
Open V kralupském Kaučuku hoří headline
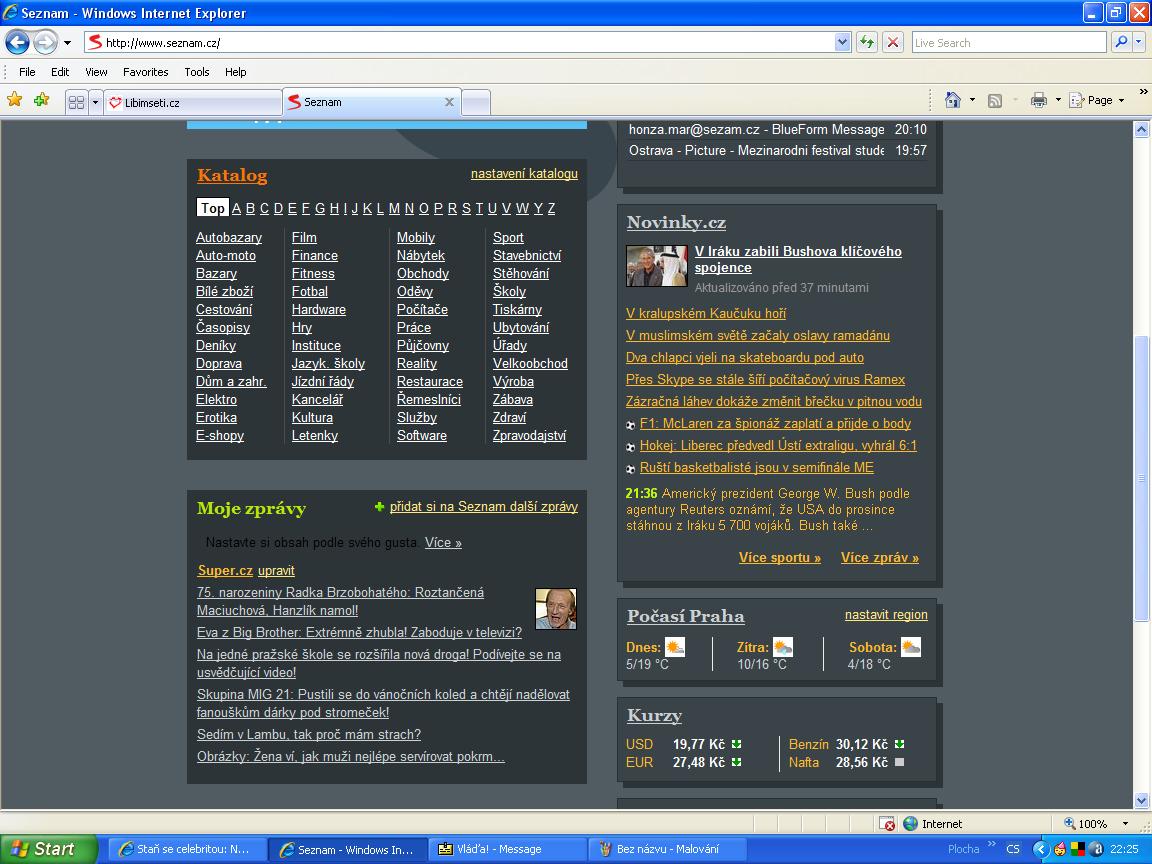705,313
